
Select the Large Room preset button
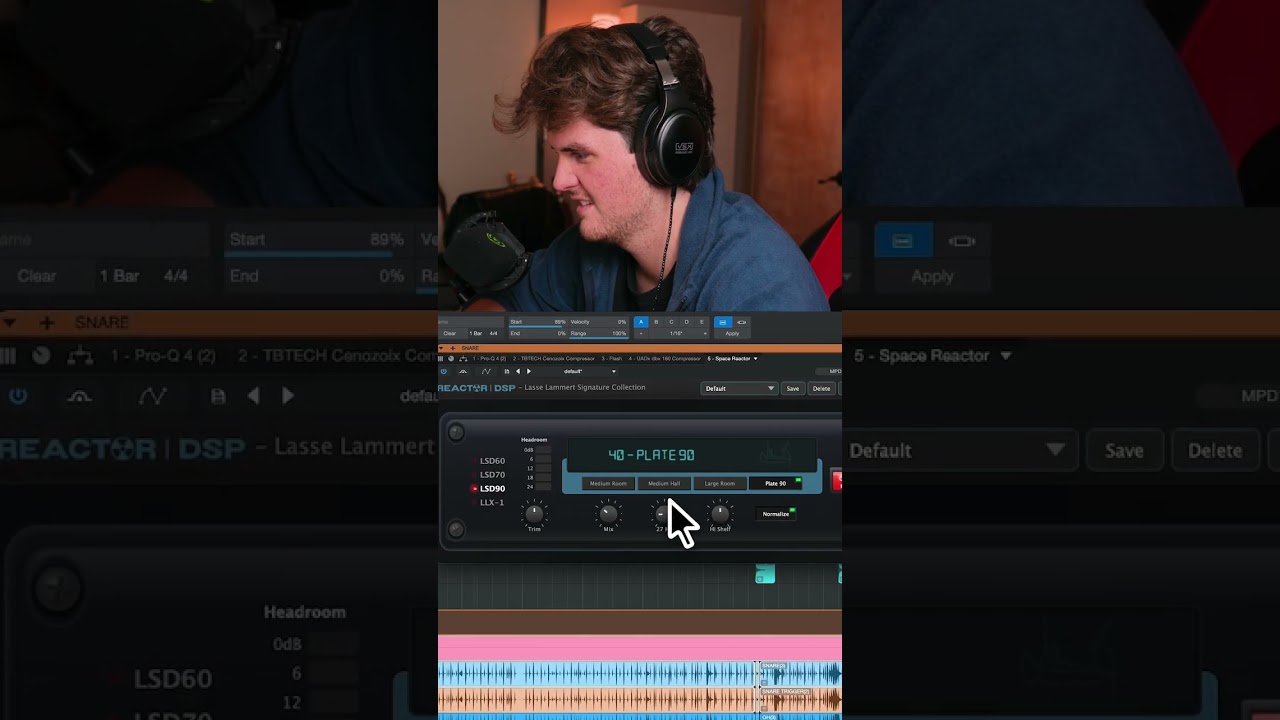point(720,483)
